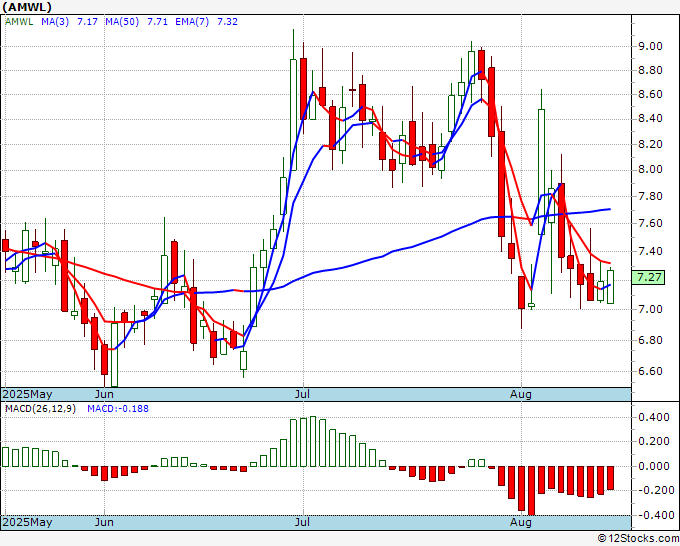Click 2025May on price chart date axis
Image resolution: width=680 pixels, height=546 pixels.
[x=27, y=394]
